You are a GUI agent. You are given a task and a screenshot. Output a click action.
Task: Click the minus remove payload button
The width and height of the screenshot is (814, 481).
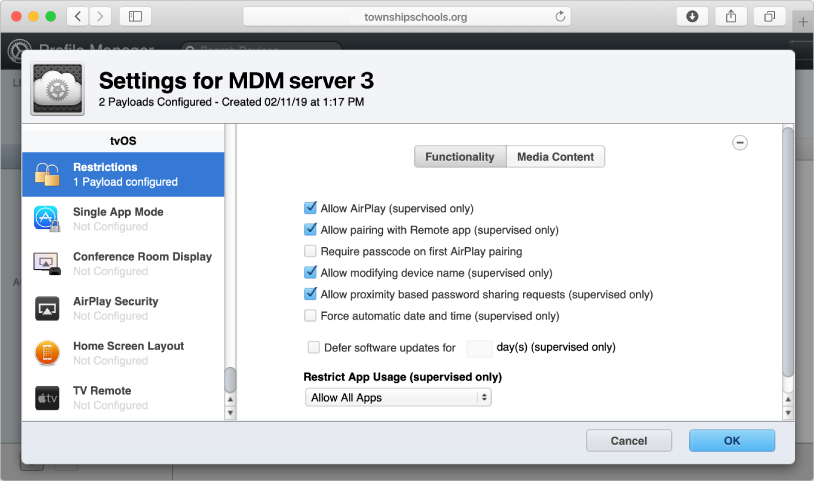(740, 143)
